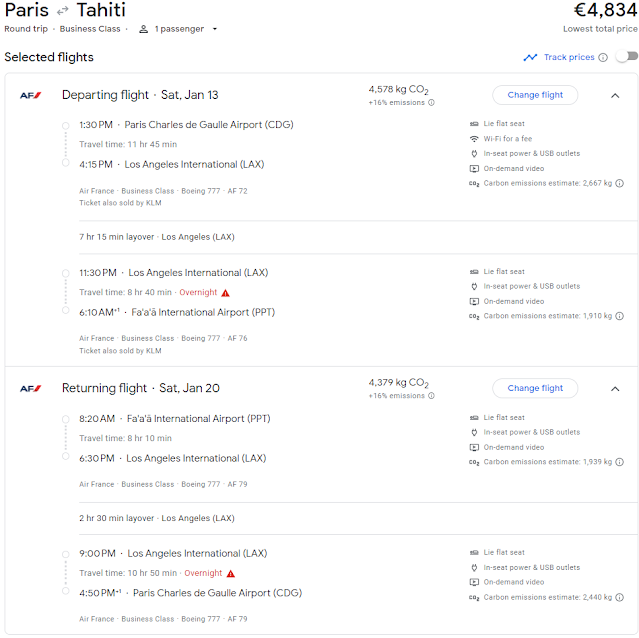
Task: Click info icon beside 4,379 kg emissions
Action: (431, 396)
